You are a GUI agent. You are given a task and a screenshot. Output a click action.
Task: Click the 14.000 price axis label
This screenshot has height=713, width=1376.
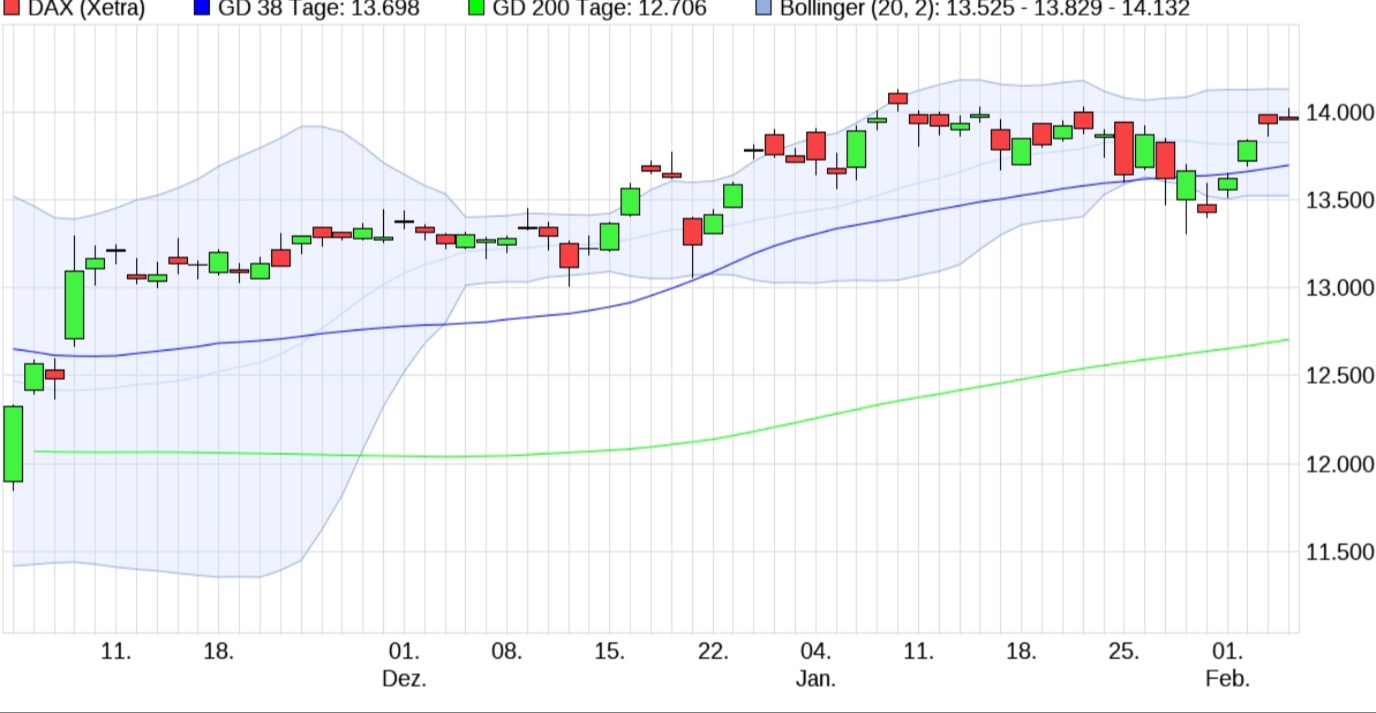pos(1339,112)
